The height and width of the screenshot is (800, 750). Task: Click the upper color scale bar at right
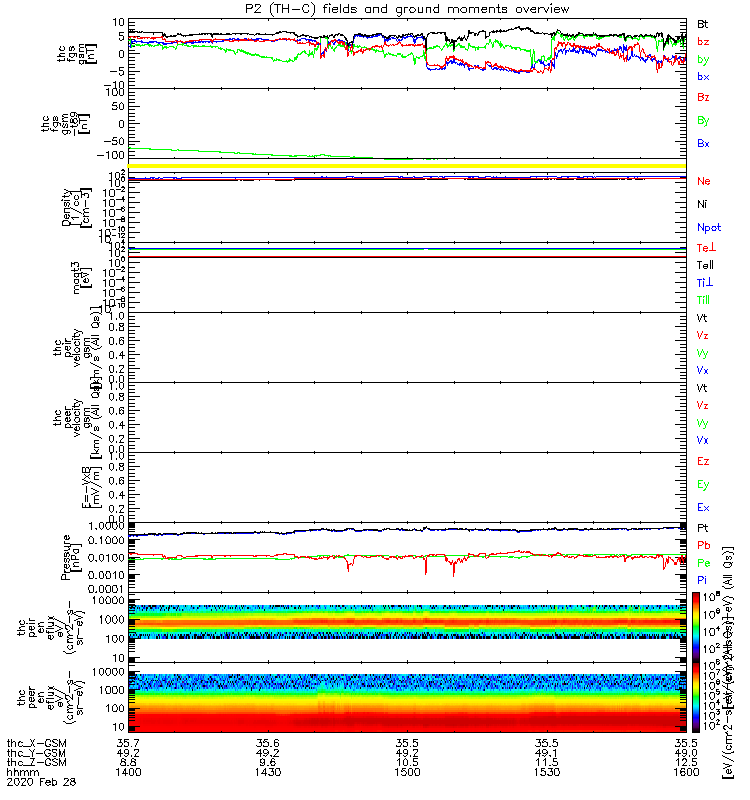tap(696, 627)
